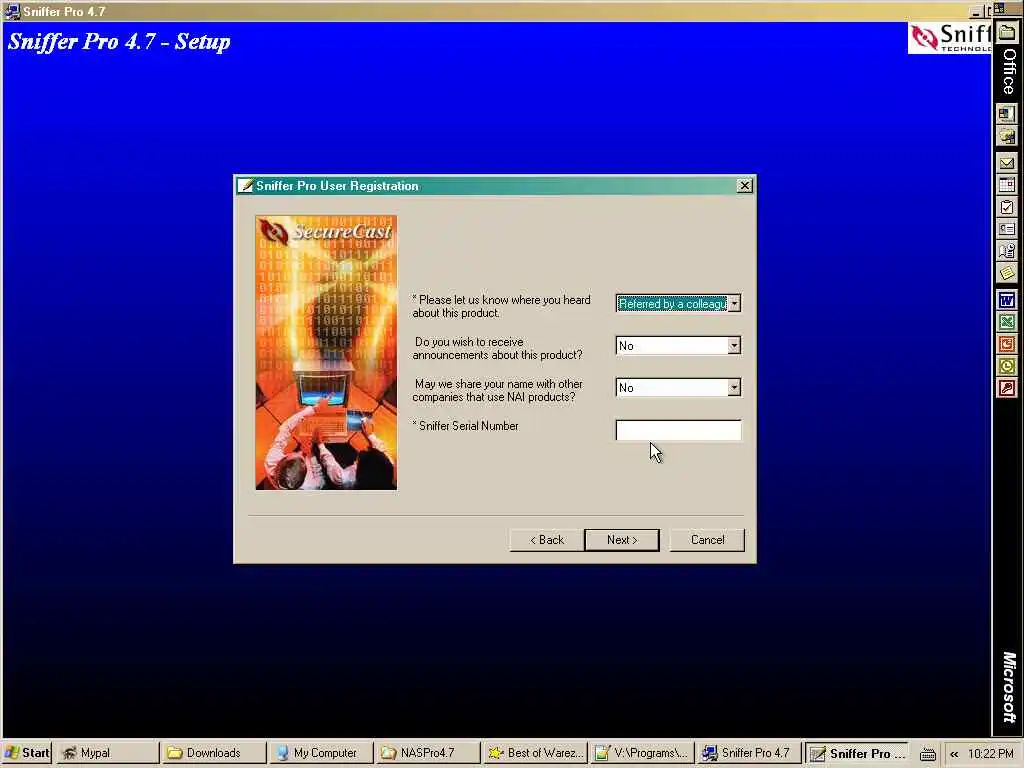Switch to Mypal in taskbar
Viewport: 1024px width, 768px height.
[x=106, y=753]
